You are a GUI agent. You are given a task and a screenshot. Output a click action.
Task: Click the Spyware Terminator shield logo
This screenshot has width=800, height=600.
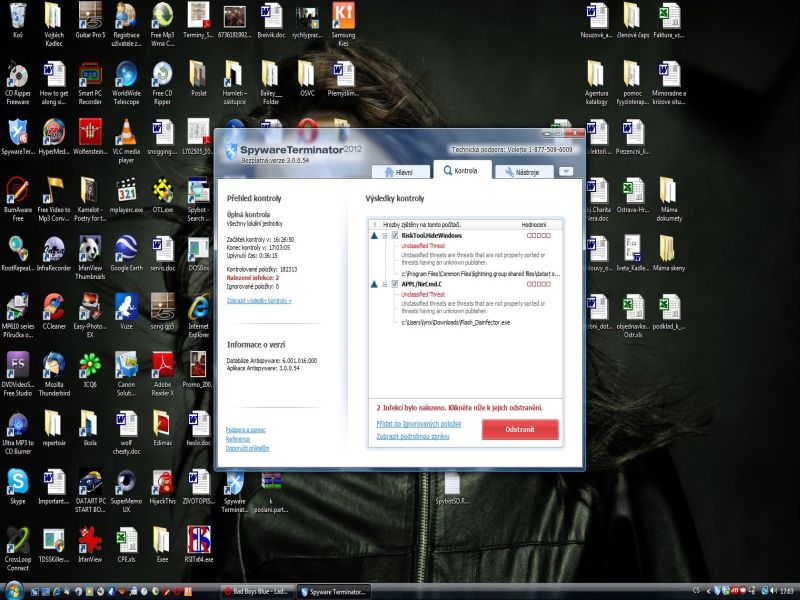231,150
